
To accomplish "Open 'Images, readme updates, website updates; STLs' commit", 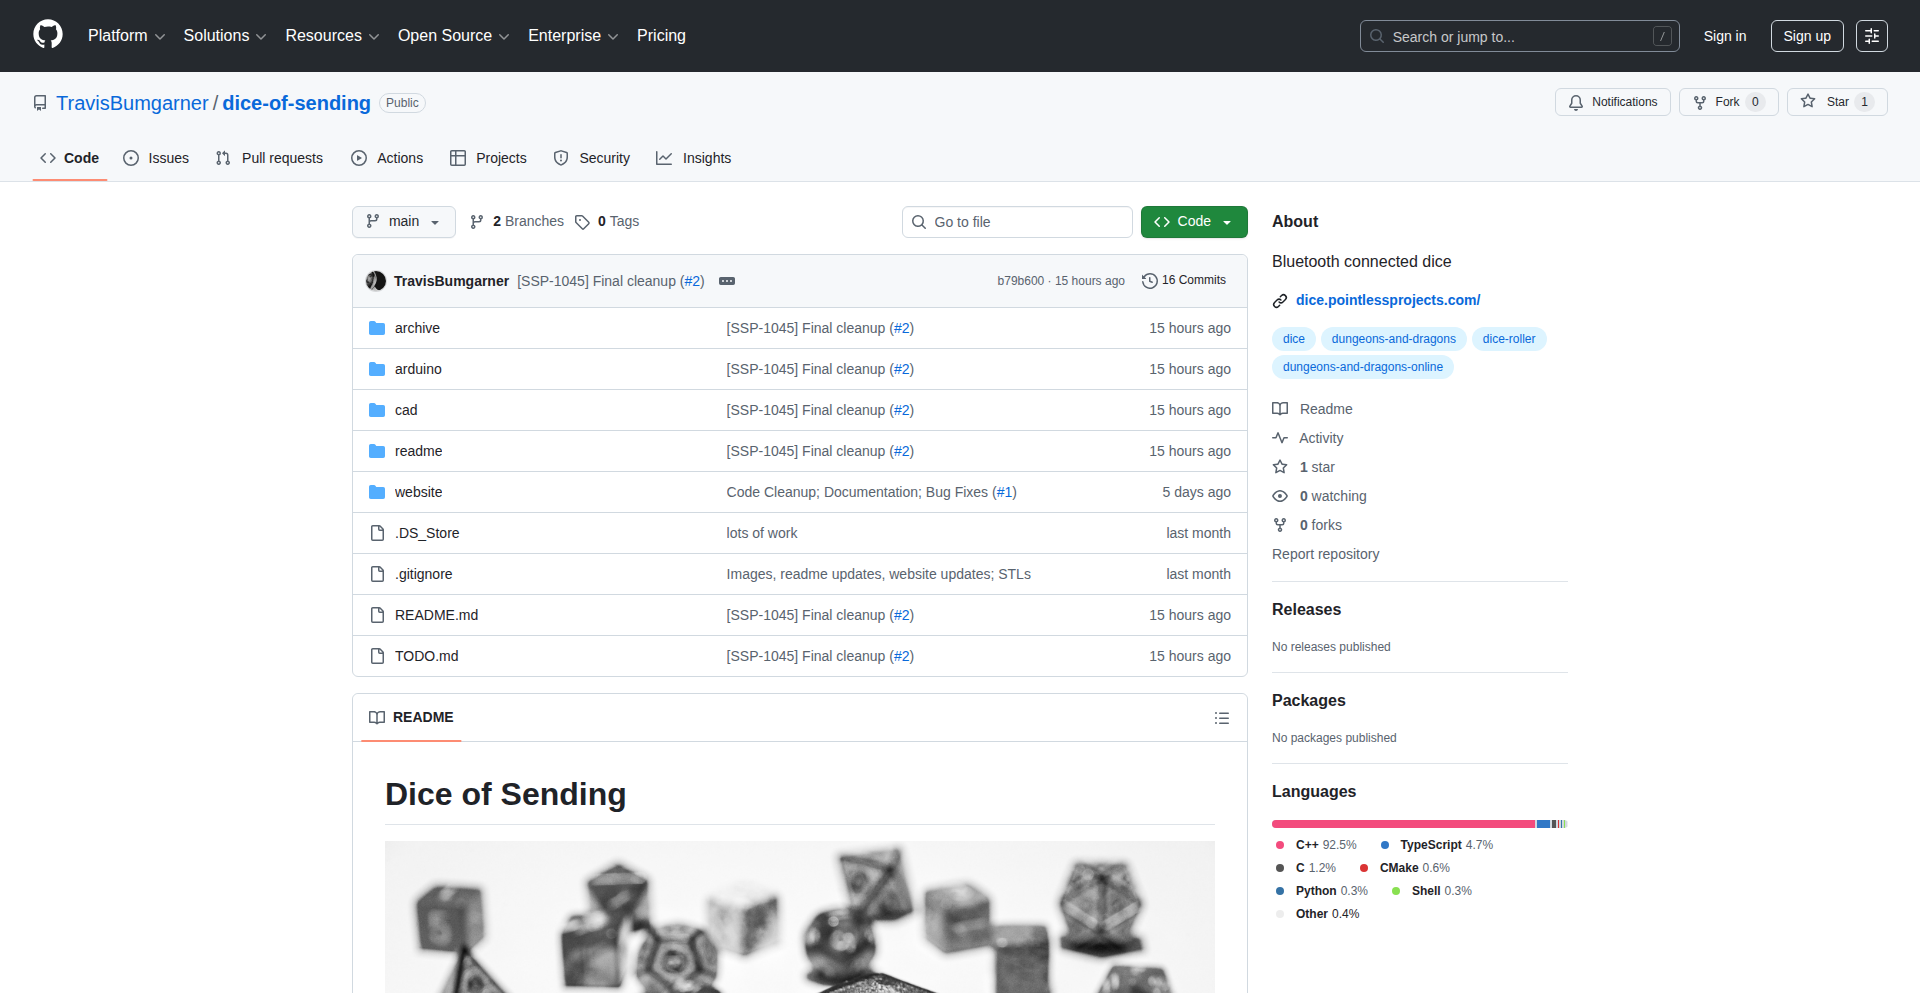I will 878,574.
